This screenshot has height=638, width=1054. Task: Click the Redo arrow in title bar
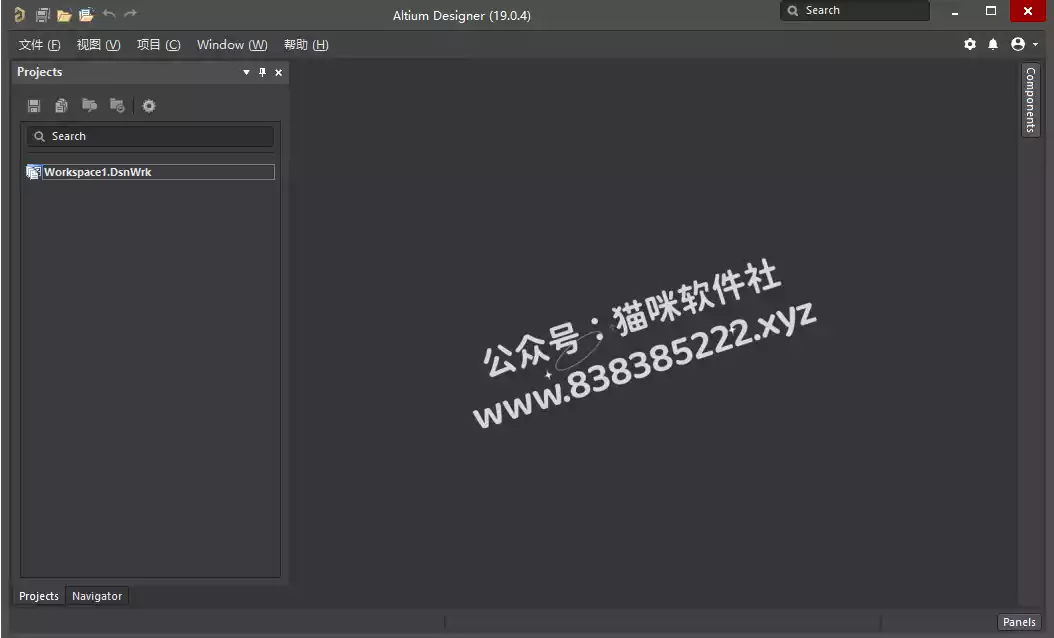[x=130, y=13]
